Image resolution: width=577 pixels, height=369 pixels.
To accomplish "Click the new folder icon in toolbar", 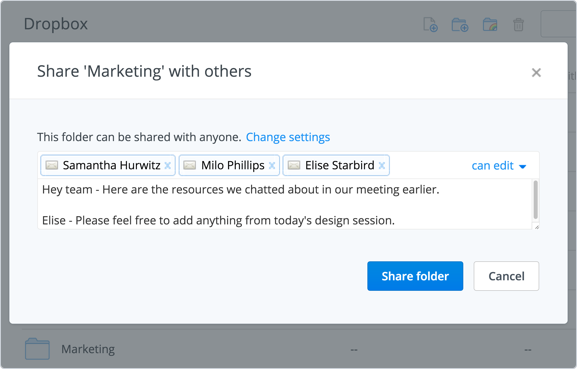I will (x=460, y=25).
